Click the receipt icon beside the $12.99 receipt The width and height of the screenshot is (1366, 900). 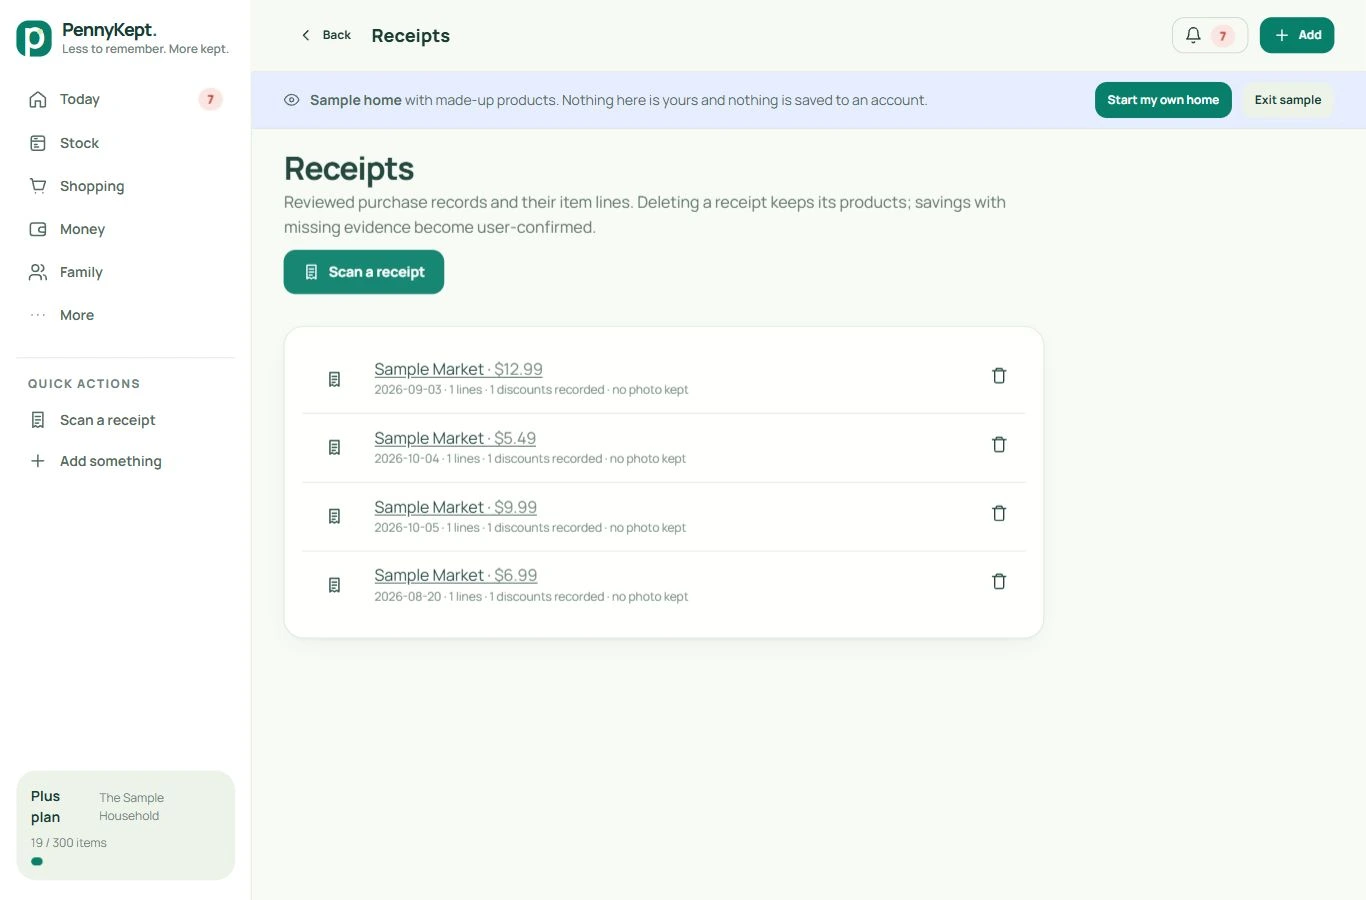point(335,379)
